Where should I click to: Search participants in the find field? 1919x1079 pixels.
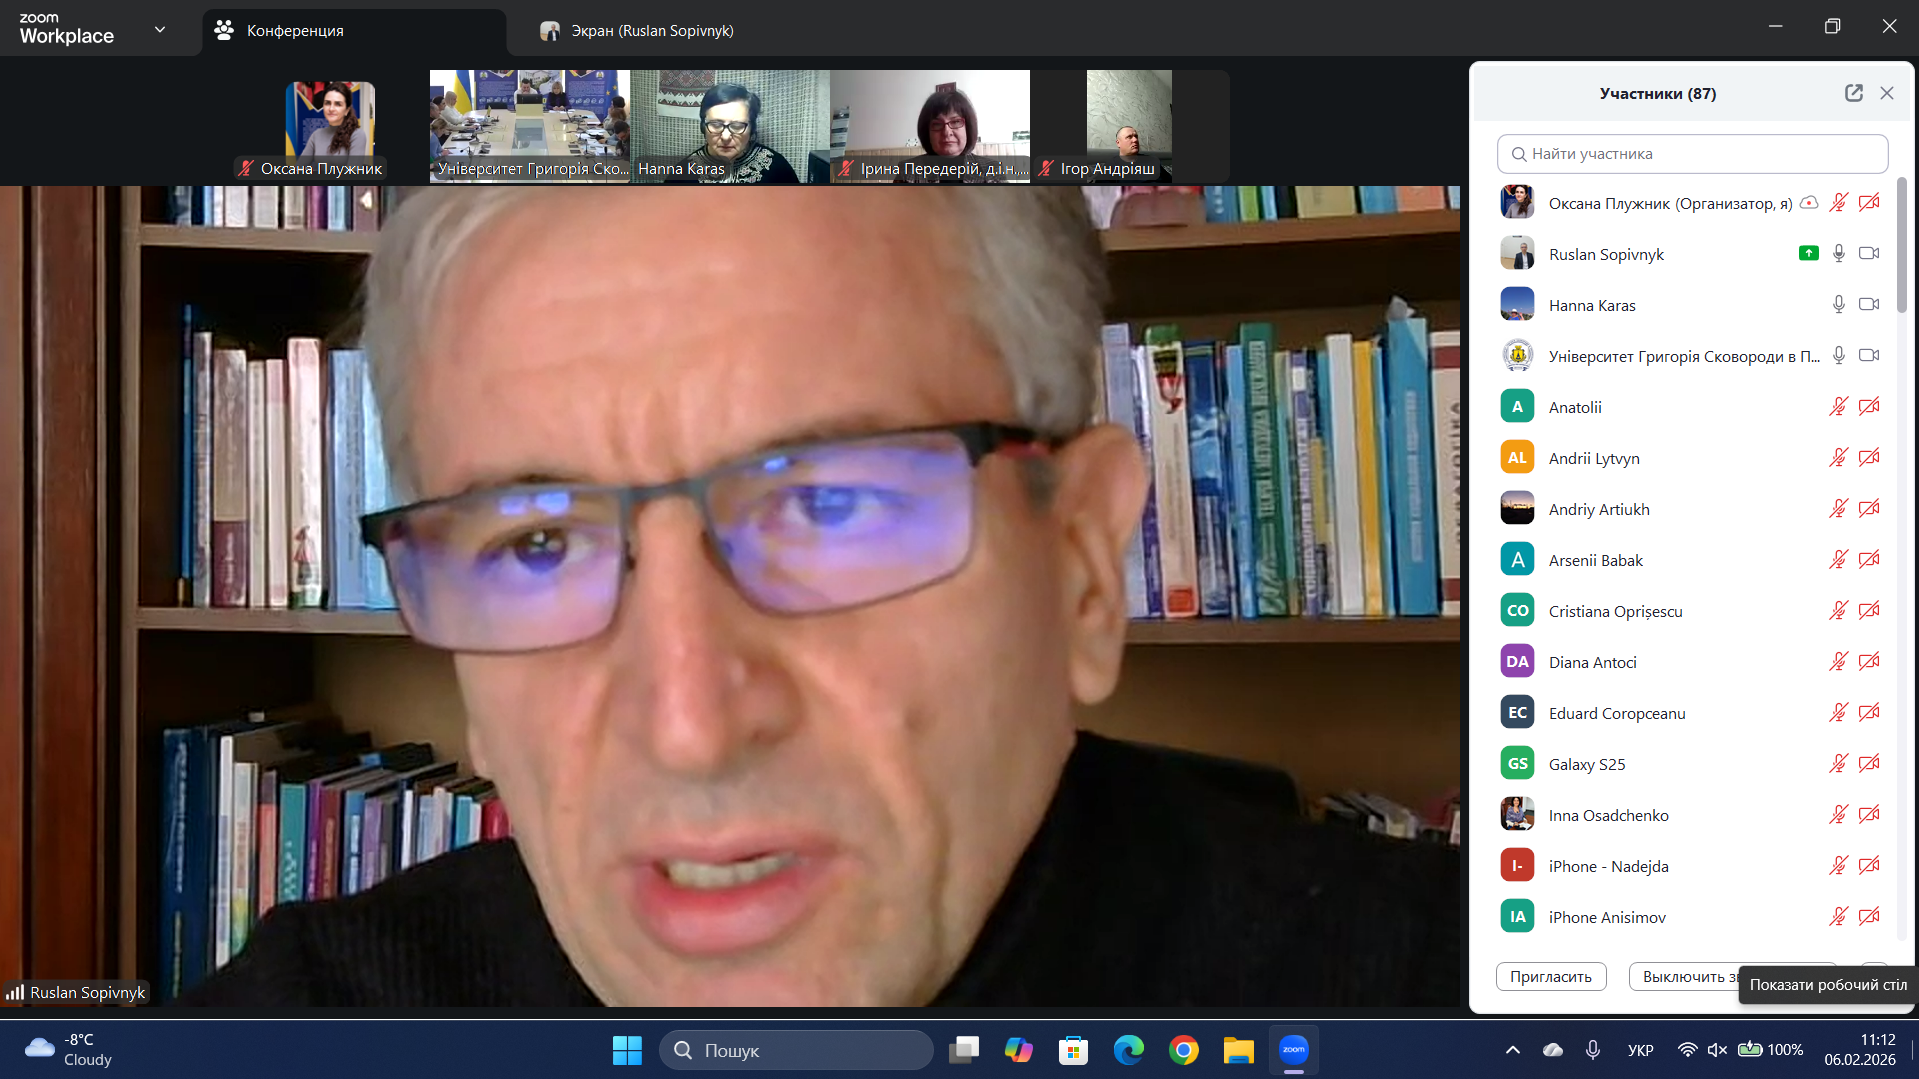pos(1692,154)
